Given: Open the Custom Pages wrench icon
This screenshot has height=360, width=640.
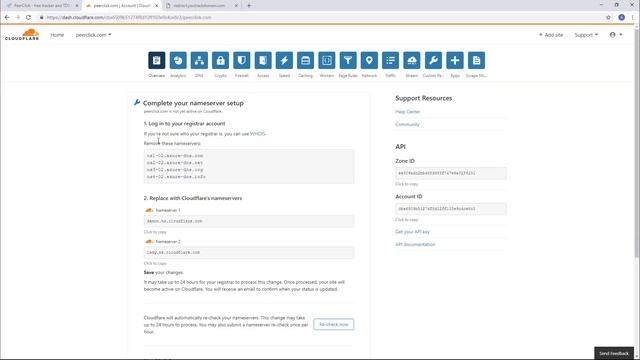Looking at the screenshot, I should pyautogui.click(x=433, y=60).
